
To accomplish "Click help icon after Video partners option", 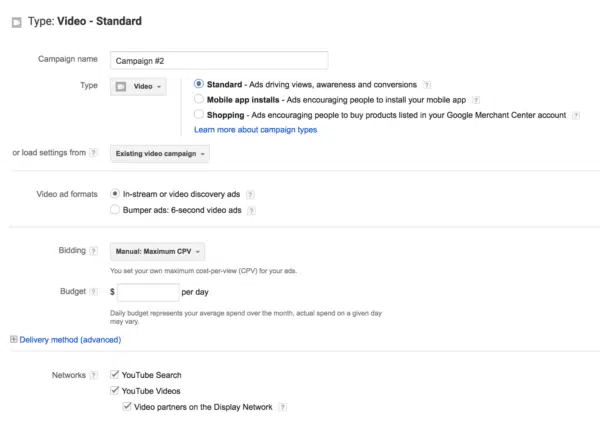I will tap(283, 407).
